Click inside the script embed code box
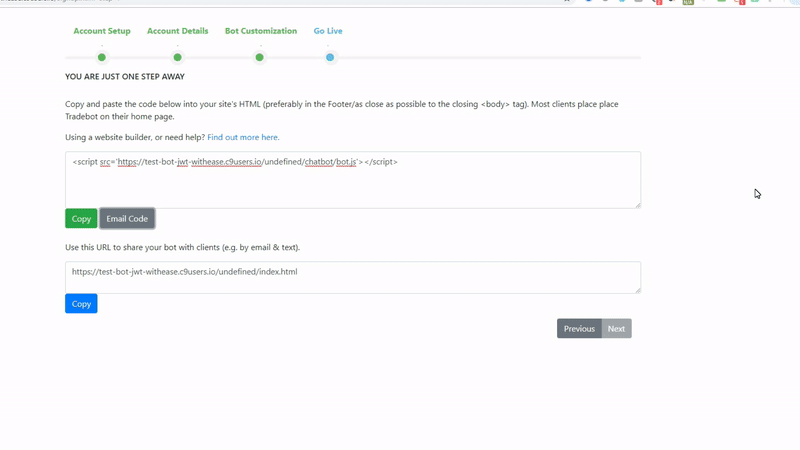Screen dimensions: 800x450 click(353, 180)
